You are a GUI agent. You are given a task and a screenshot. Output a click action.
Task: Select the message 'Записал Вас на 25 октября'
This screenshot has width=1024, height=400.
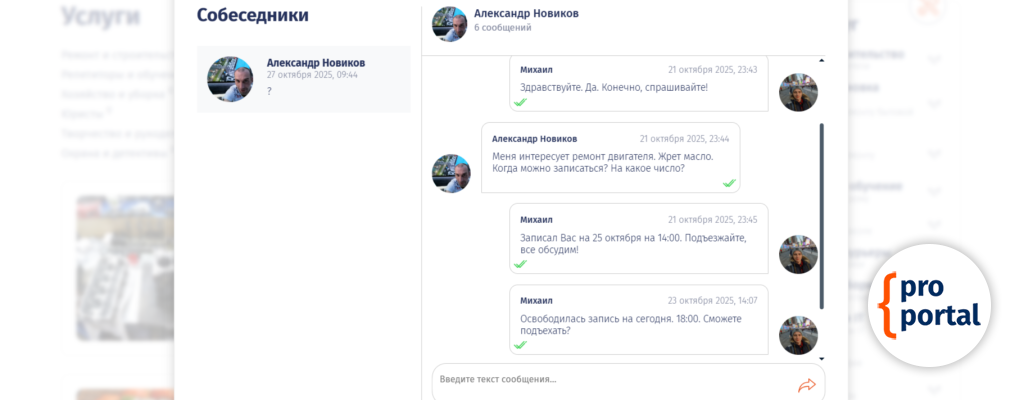click(633, 243)
